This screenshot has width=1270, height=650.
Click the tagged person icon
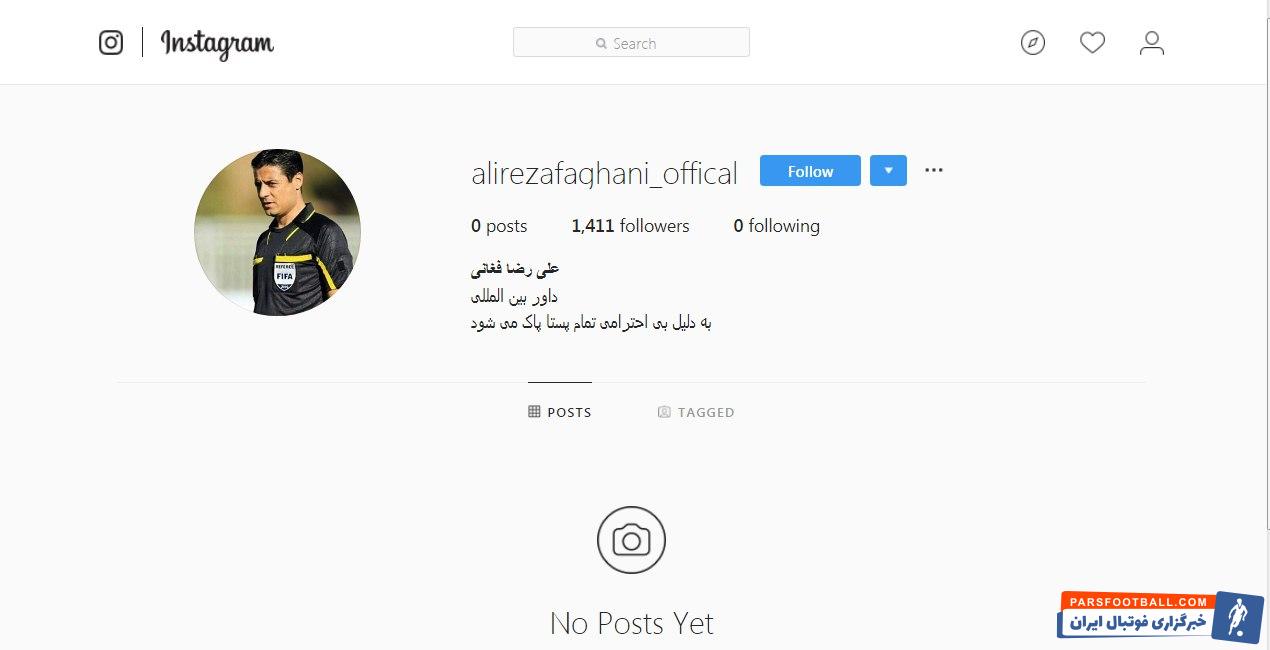tap(664, 411)
